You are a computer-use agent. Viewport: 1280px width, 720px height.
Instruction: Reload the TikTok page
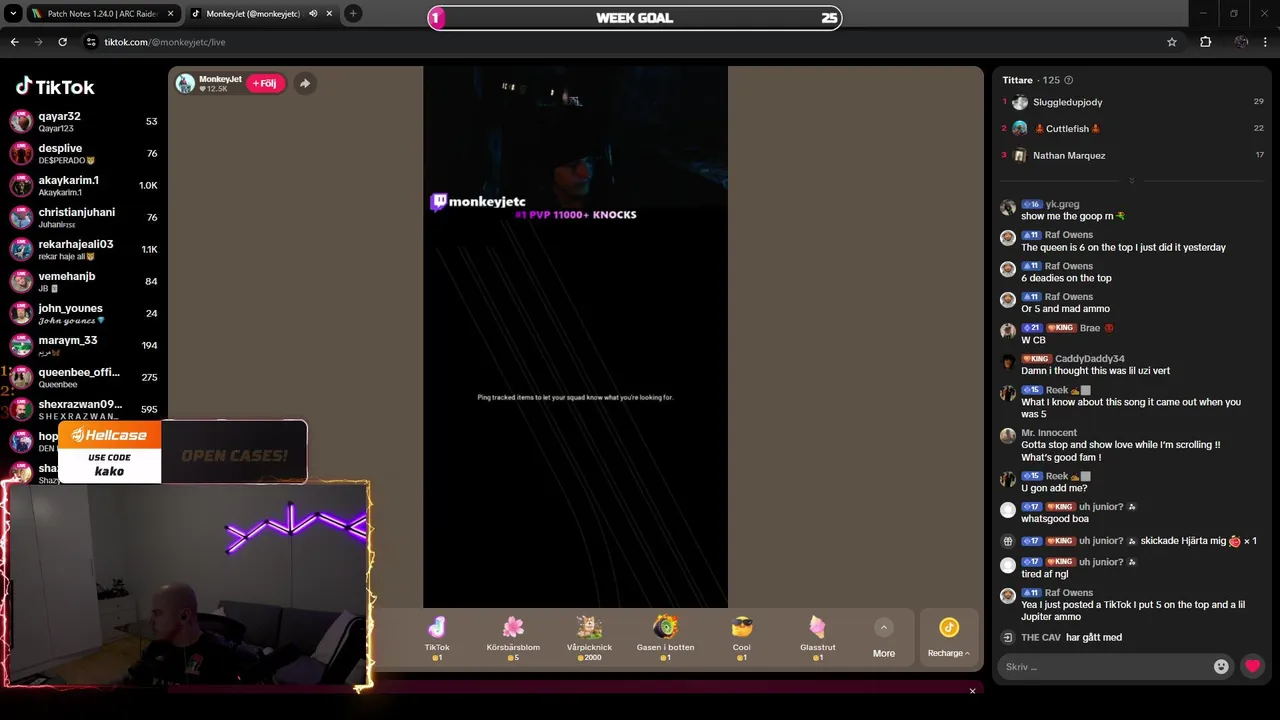pos(62,42)
